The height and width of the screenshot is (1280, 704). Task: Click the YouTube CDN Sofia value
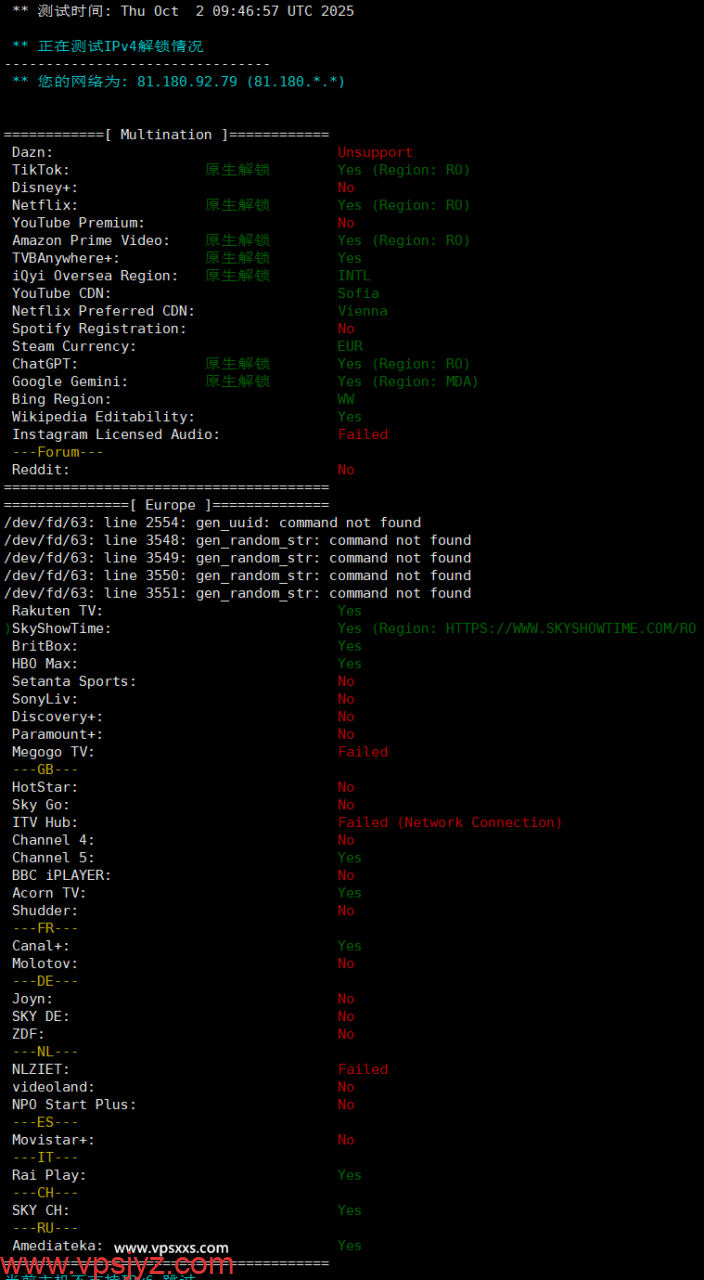(358, 294)
